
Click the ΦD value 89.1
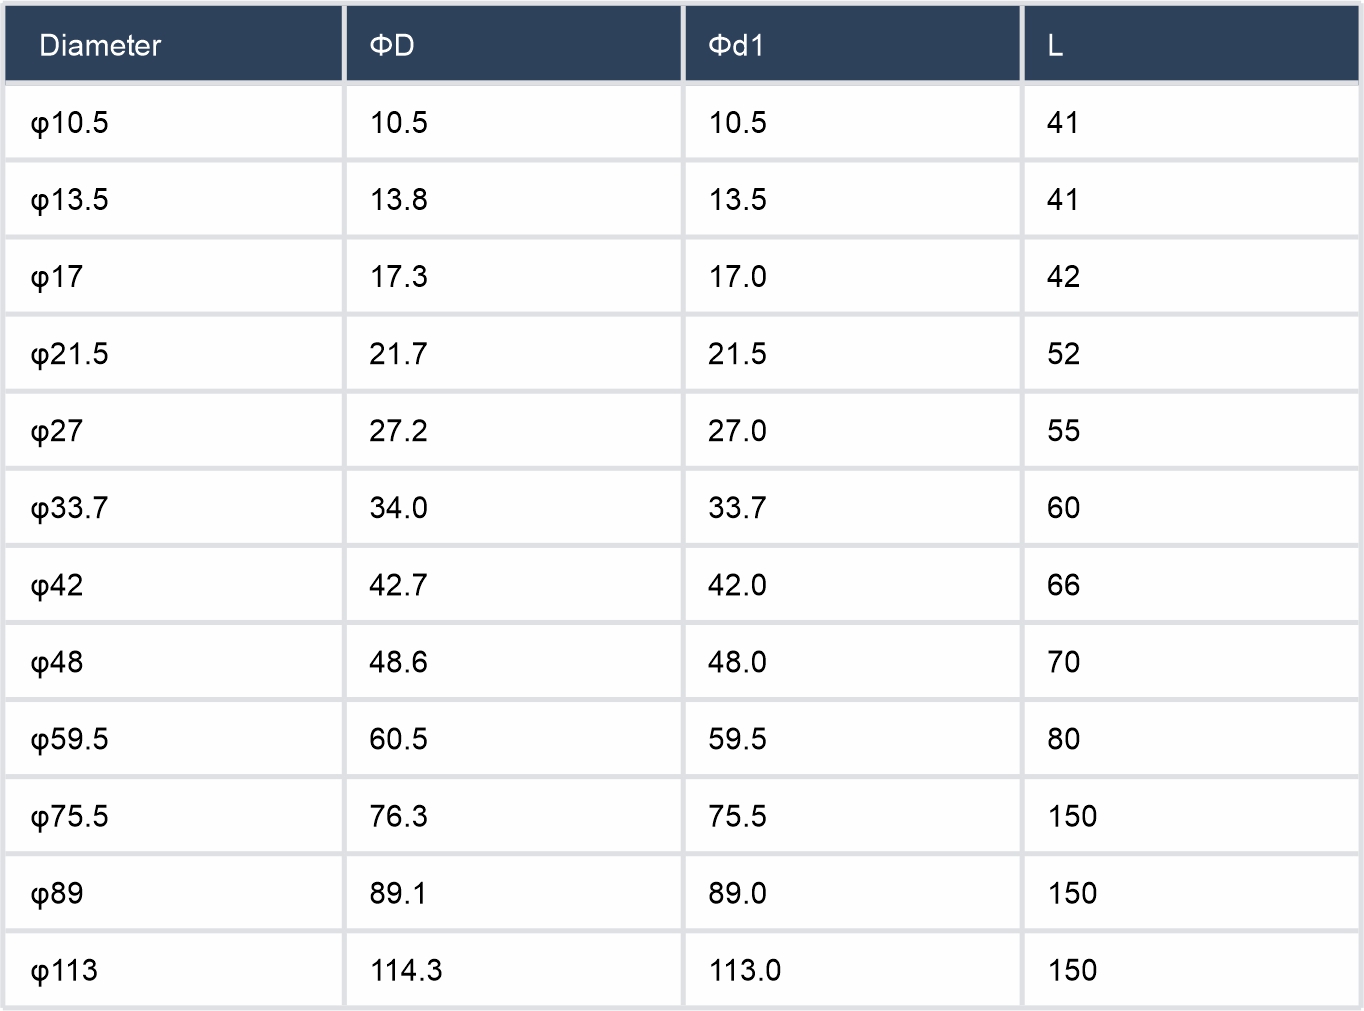click(398, 893)
